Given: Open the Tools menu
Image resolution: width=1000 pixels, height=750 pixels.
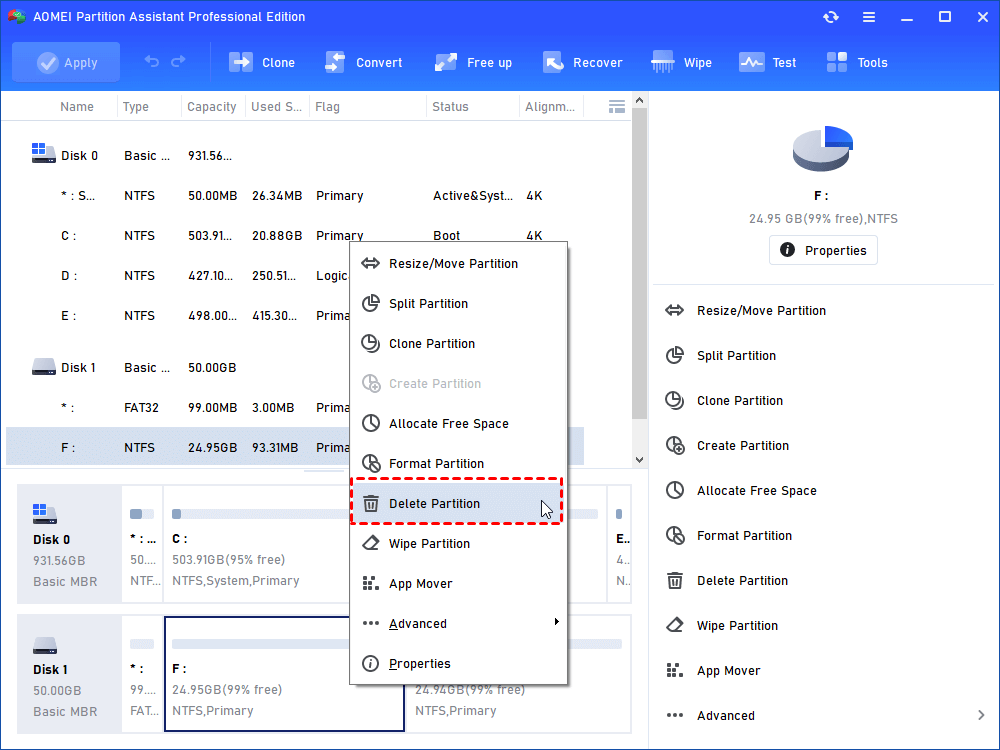Looking at the screenshot, I should pos(857,62).
